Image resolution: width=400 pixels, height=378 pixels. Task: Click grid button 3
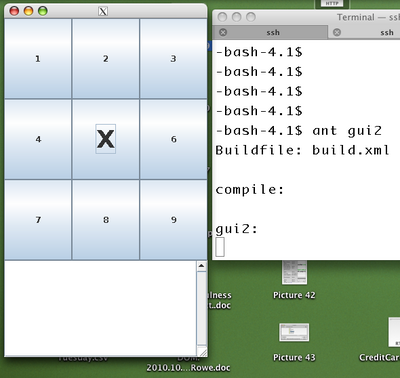173,59
